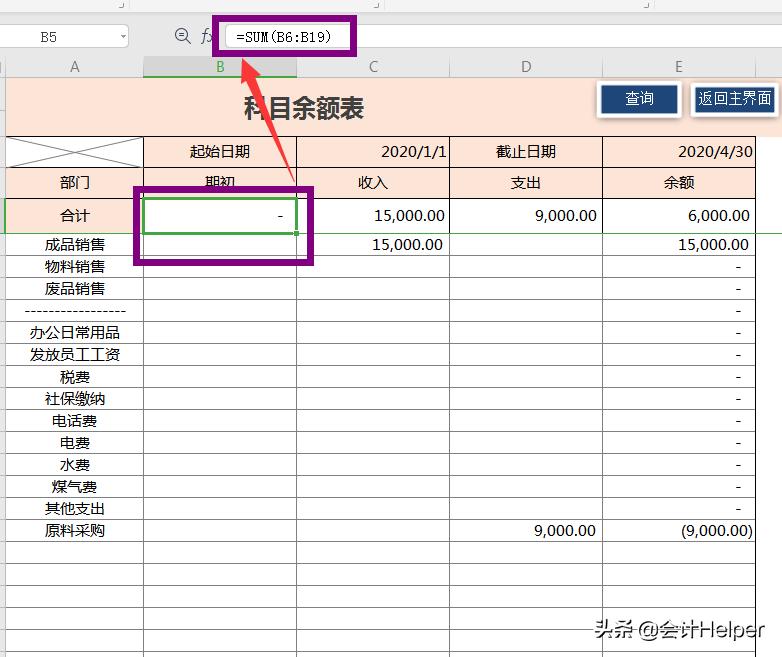Image resolution: width=782 pixels, height=657 pixels.
Task: Click the 其他支出 row label
Action: (74, 508)
